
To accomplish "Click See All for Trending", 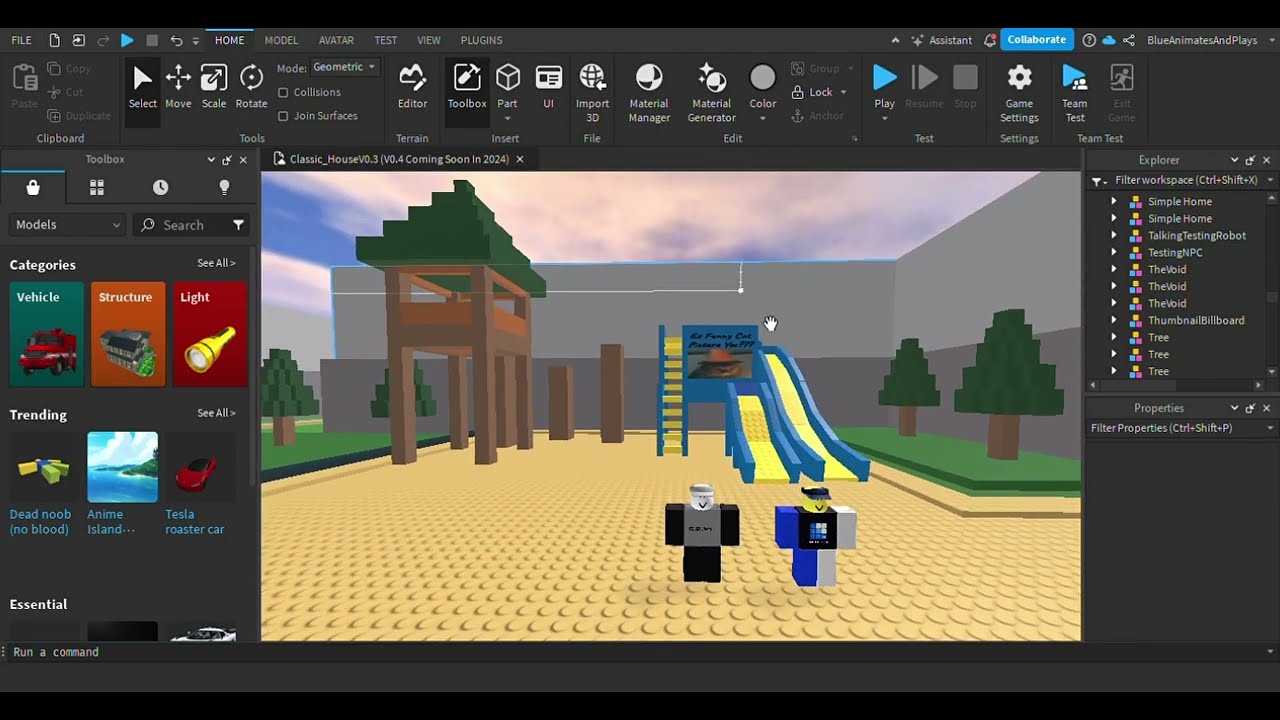I will click(216, 413).
